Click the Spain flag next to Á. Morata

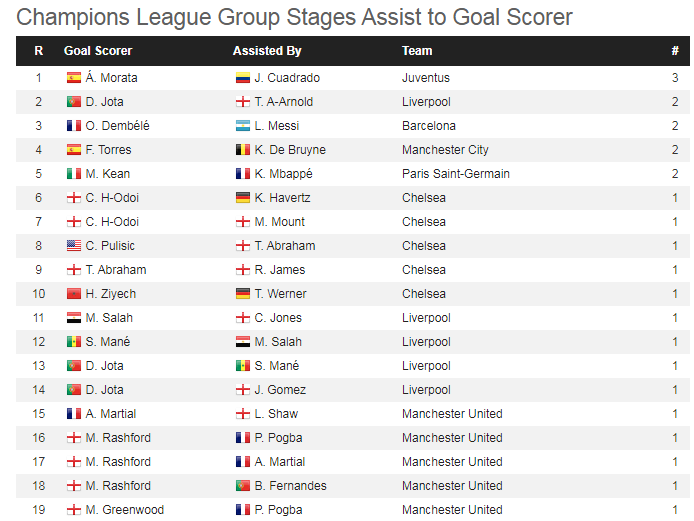pyautogui.click(x=74, y=78)
